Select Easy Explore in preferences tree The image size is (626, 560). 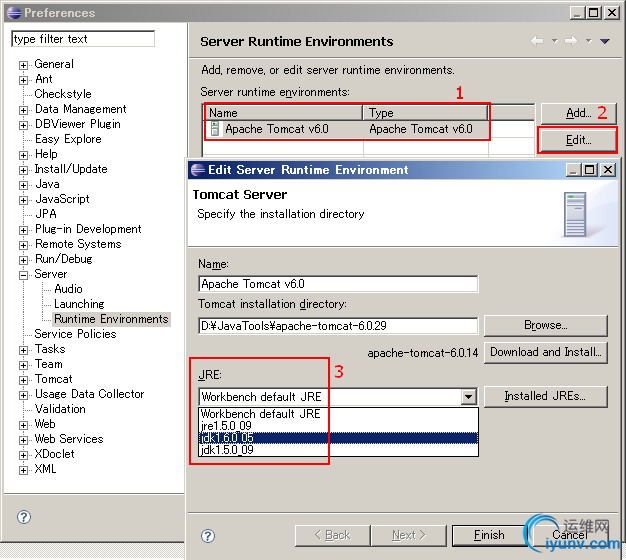tap(68, 139)
